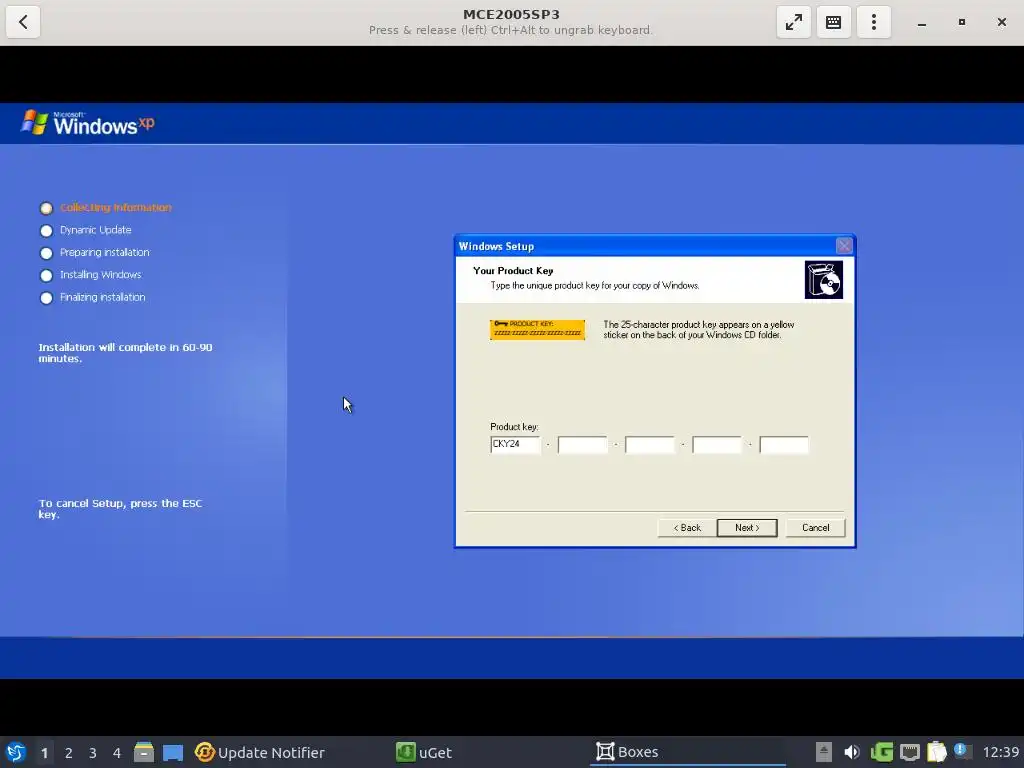The height and width of the screenshot is (768, 1024).
Task: Switch to workspace 4
Action: tap(117, 753)
